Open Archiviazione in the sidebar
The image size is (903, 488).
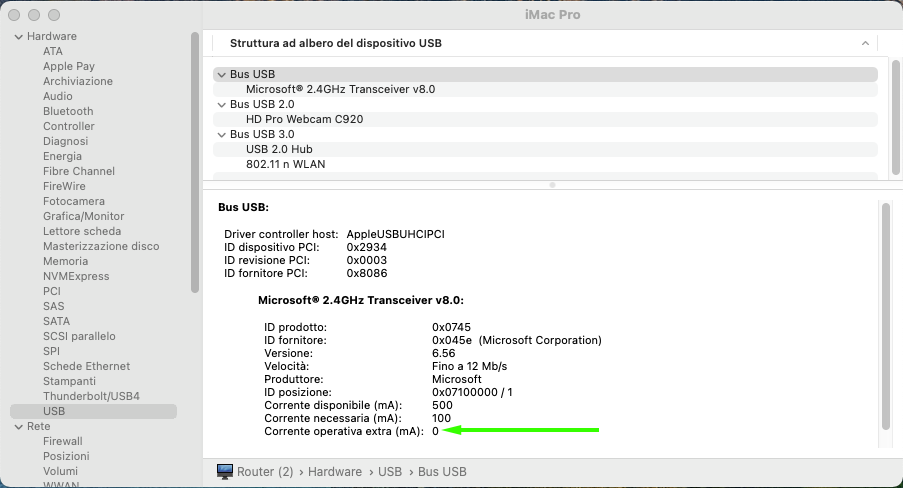pos(78,81)
